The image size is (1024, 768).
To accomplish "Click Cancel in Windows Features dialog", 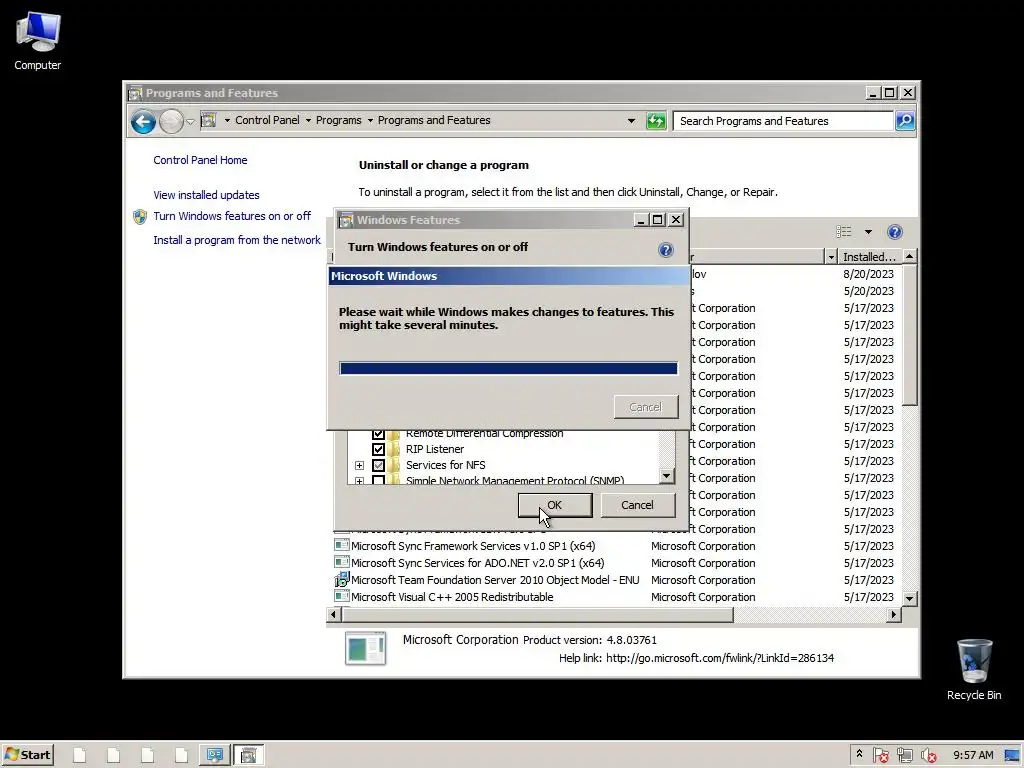I will pyautogui.click(x=637, y=505).
